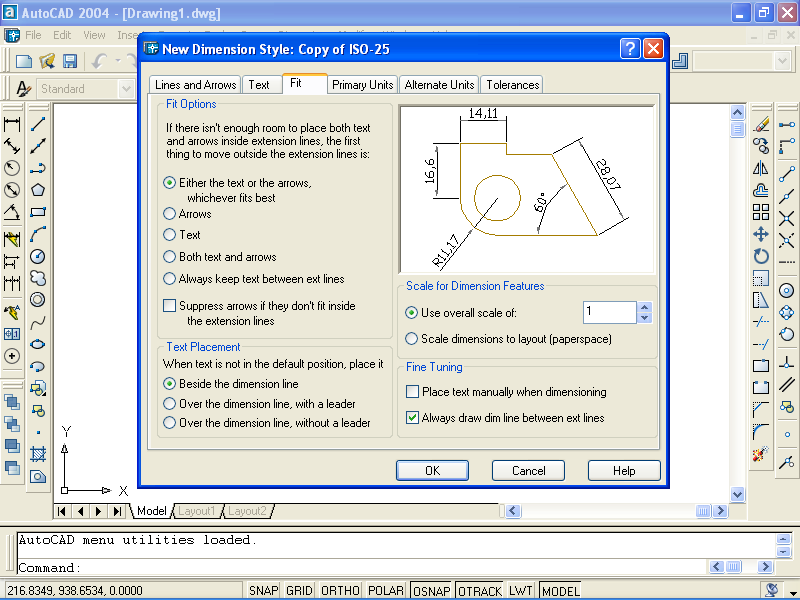Choose Snap to Parallel icon
The height and width of the screenshot is (600, 800).
tap(787, 385)
